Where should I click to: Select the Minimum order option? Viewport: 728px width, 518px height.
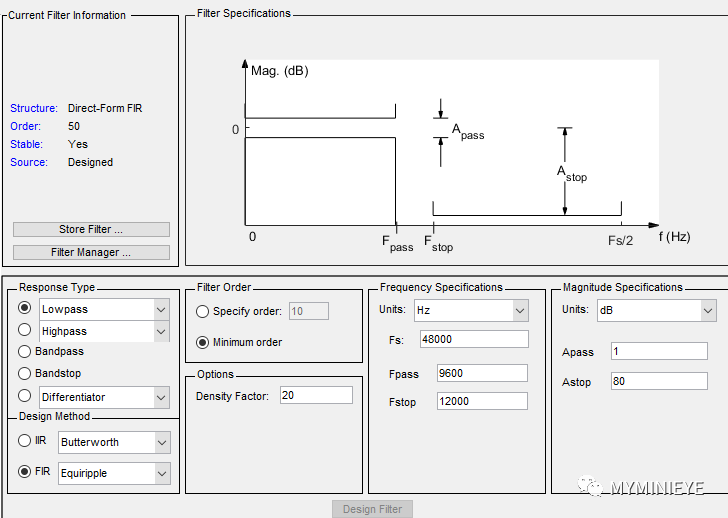(203, 342)
